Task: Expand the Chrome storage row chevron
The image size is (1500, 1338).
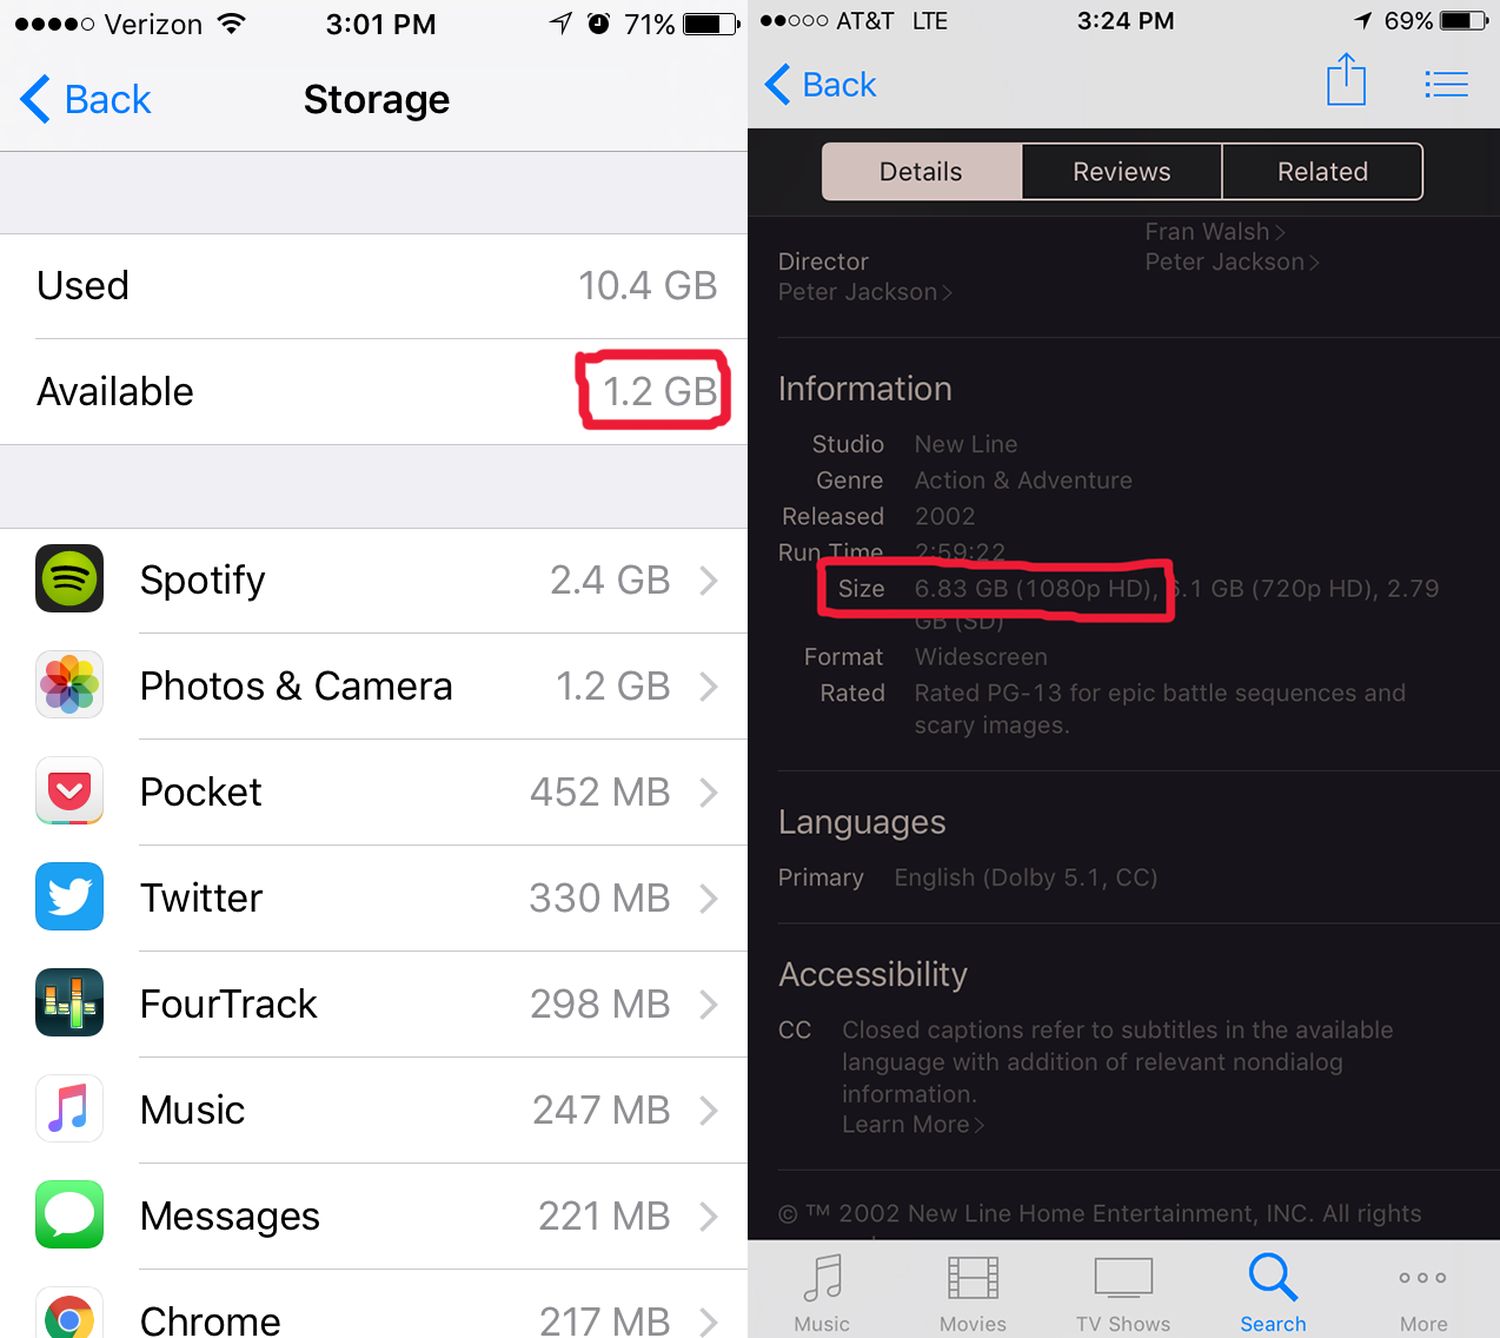Action: click(709, 1320)
